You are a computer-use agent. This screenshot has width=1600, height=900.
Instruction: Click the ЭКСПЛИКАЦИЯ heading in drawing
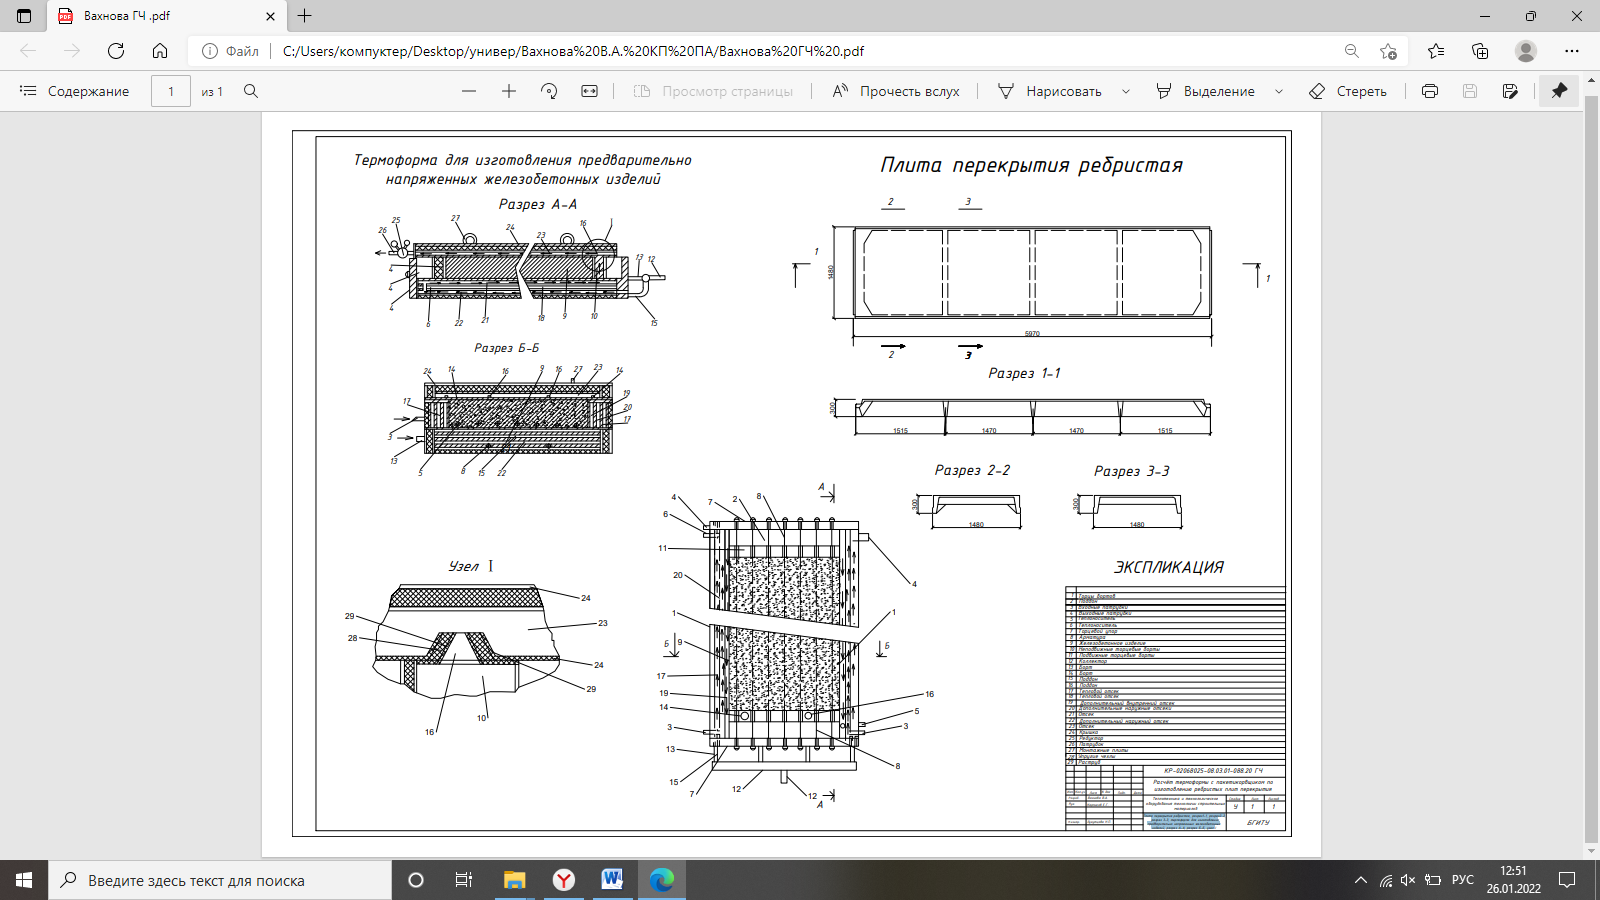tap(1169, 567)
